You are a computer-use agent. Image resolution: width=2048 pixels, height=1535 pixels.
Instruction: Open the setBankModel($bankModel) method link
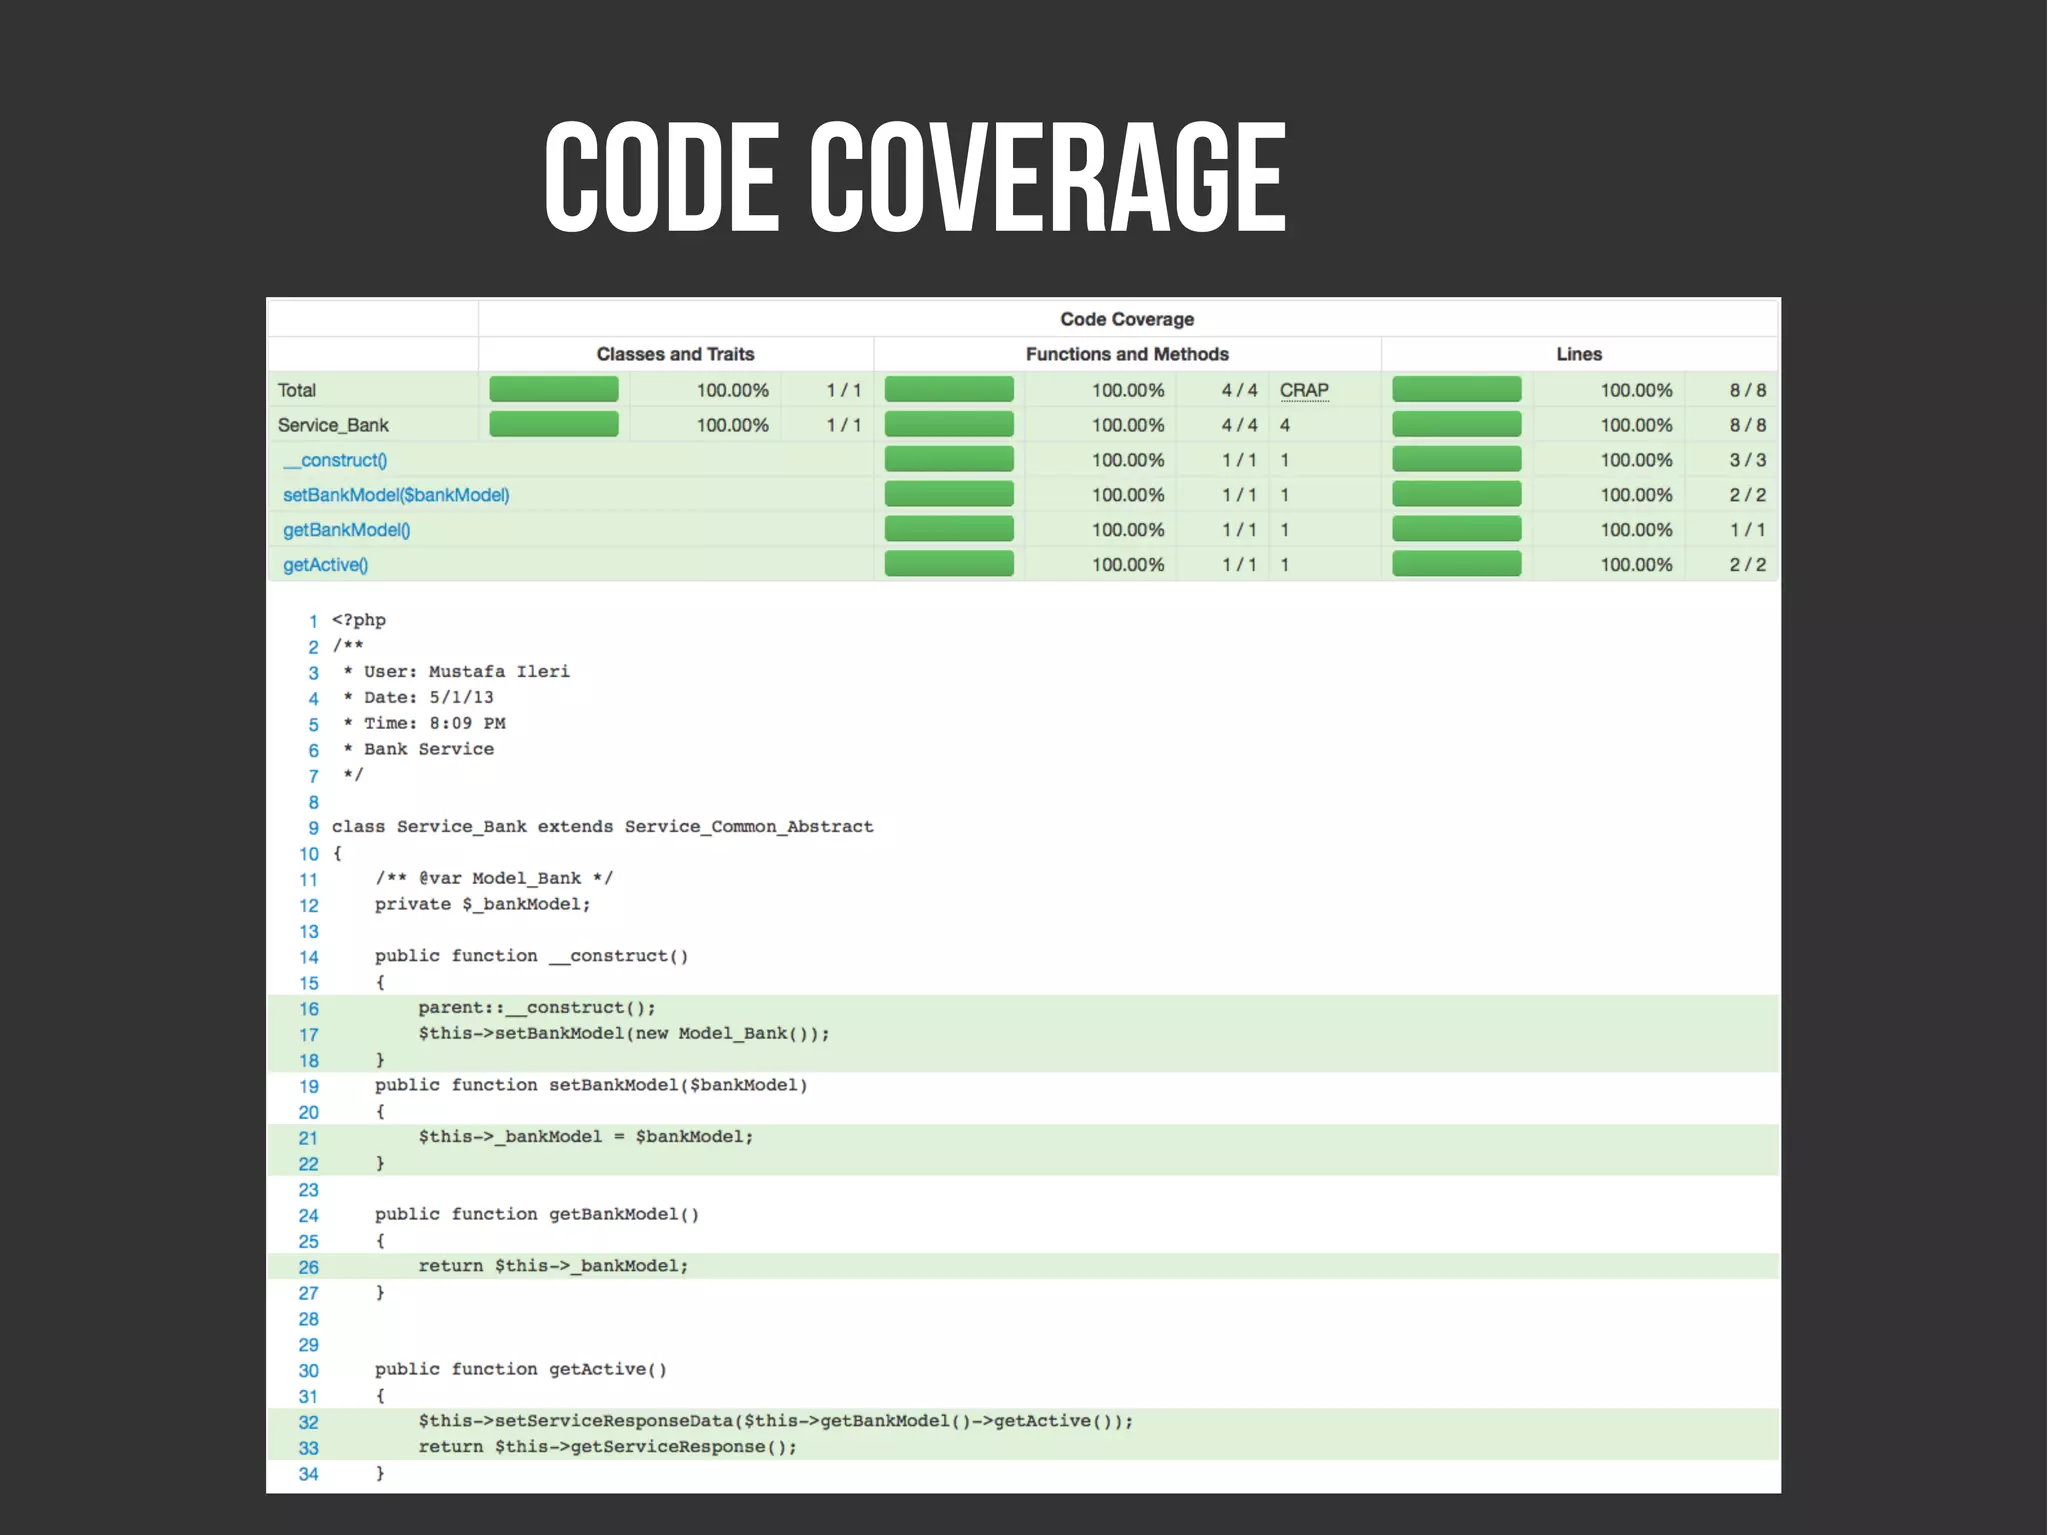pos(396,495)
